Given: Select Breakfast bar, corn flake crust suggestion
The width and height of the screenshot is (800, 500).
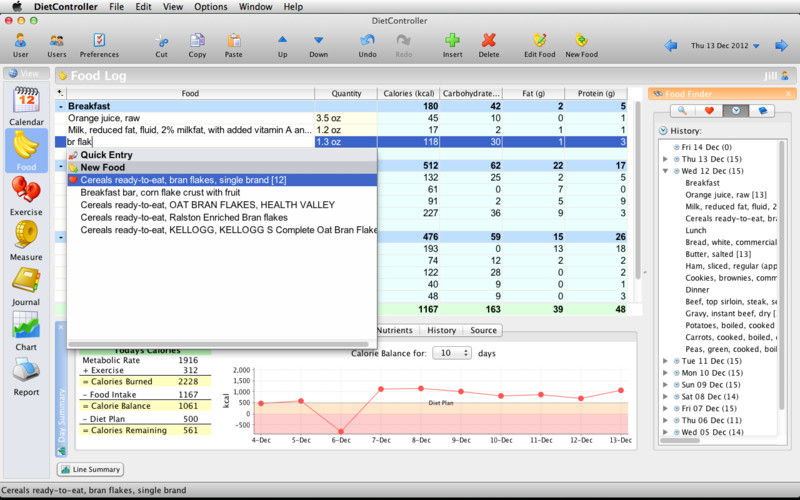Looking at the screenshot, I should tap(222, 192).
